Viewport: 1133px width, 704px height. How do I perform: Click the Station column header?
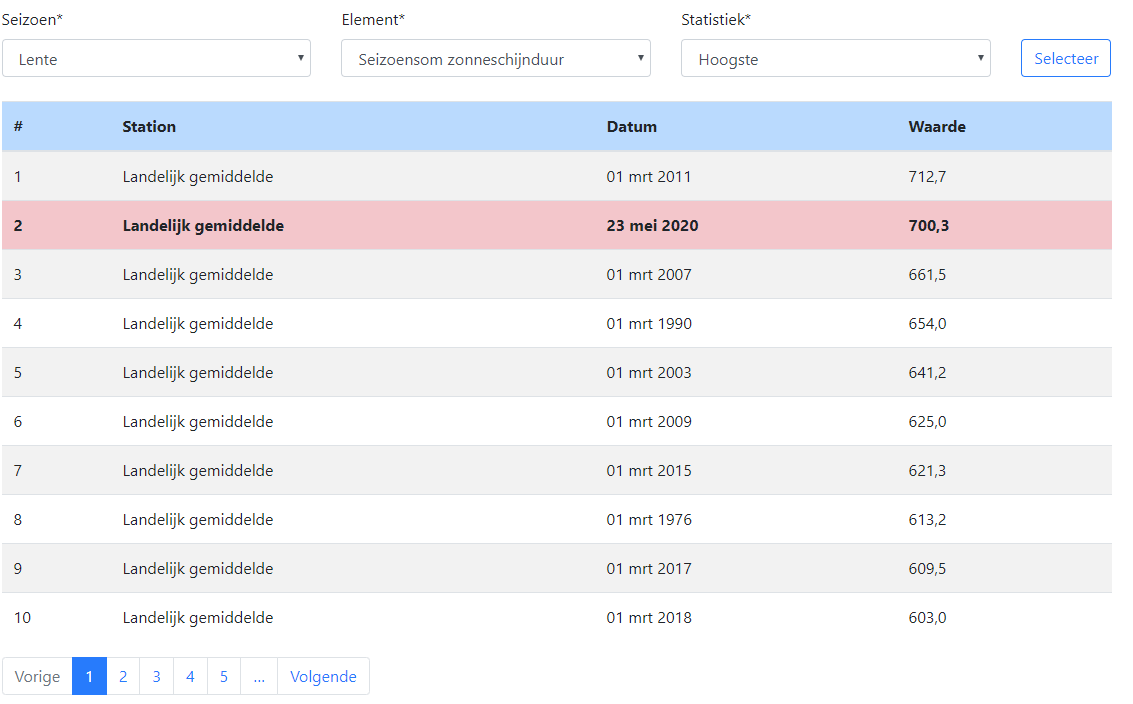(149, 127)
